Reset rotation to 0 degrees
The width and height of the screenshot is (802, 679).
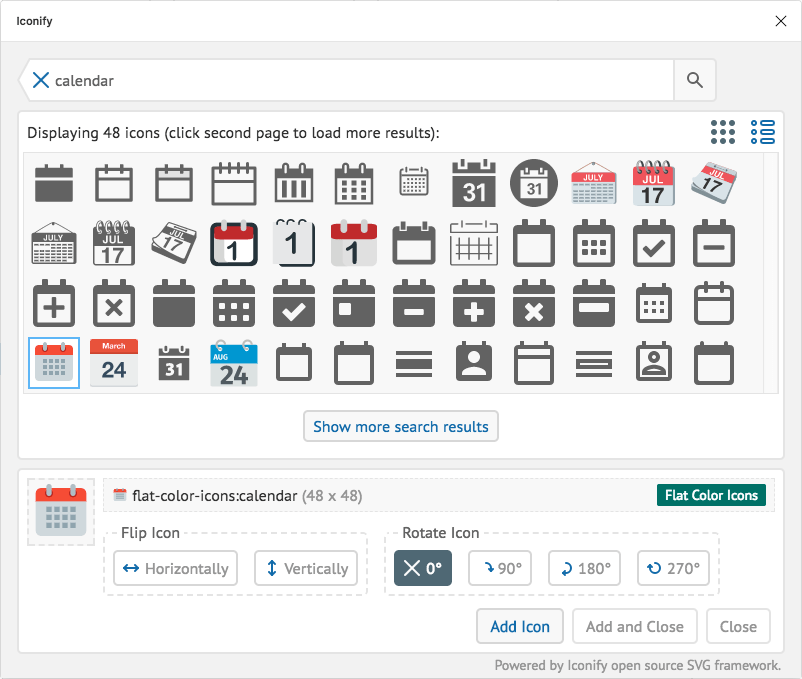tap(422, 569)
